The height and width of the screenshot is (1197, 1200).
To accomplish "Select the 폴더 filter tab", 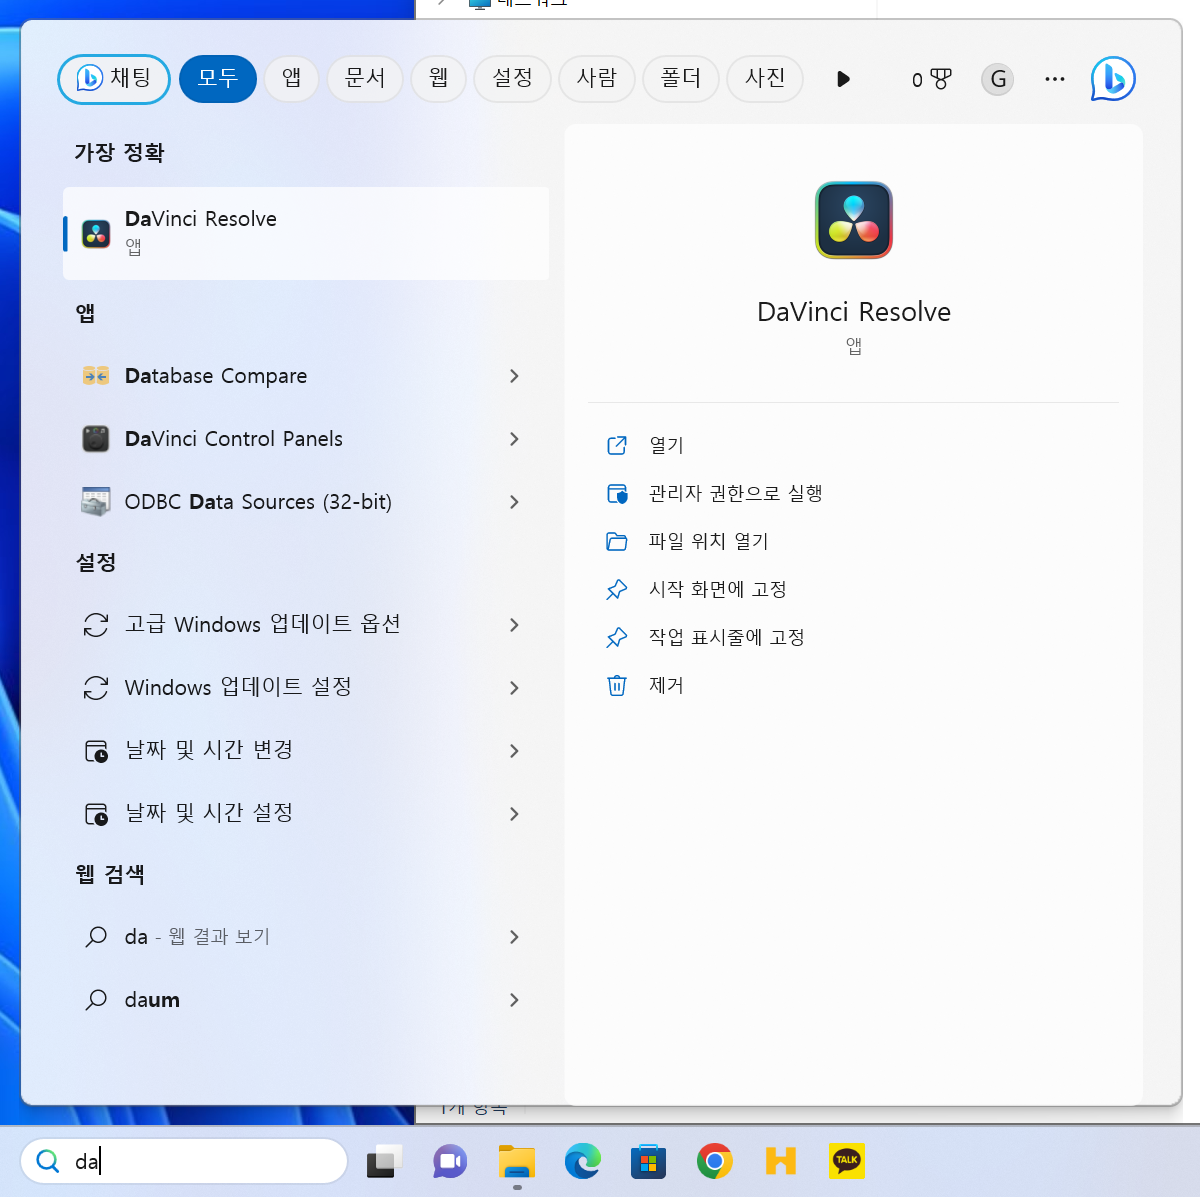I will (681, 79).
